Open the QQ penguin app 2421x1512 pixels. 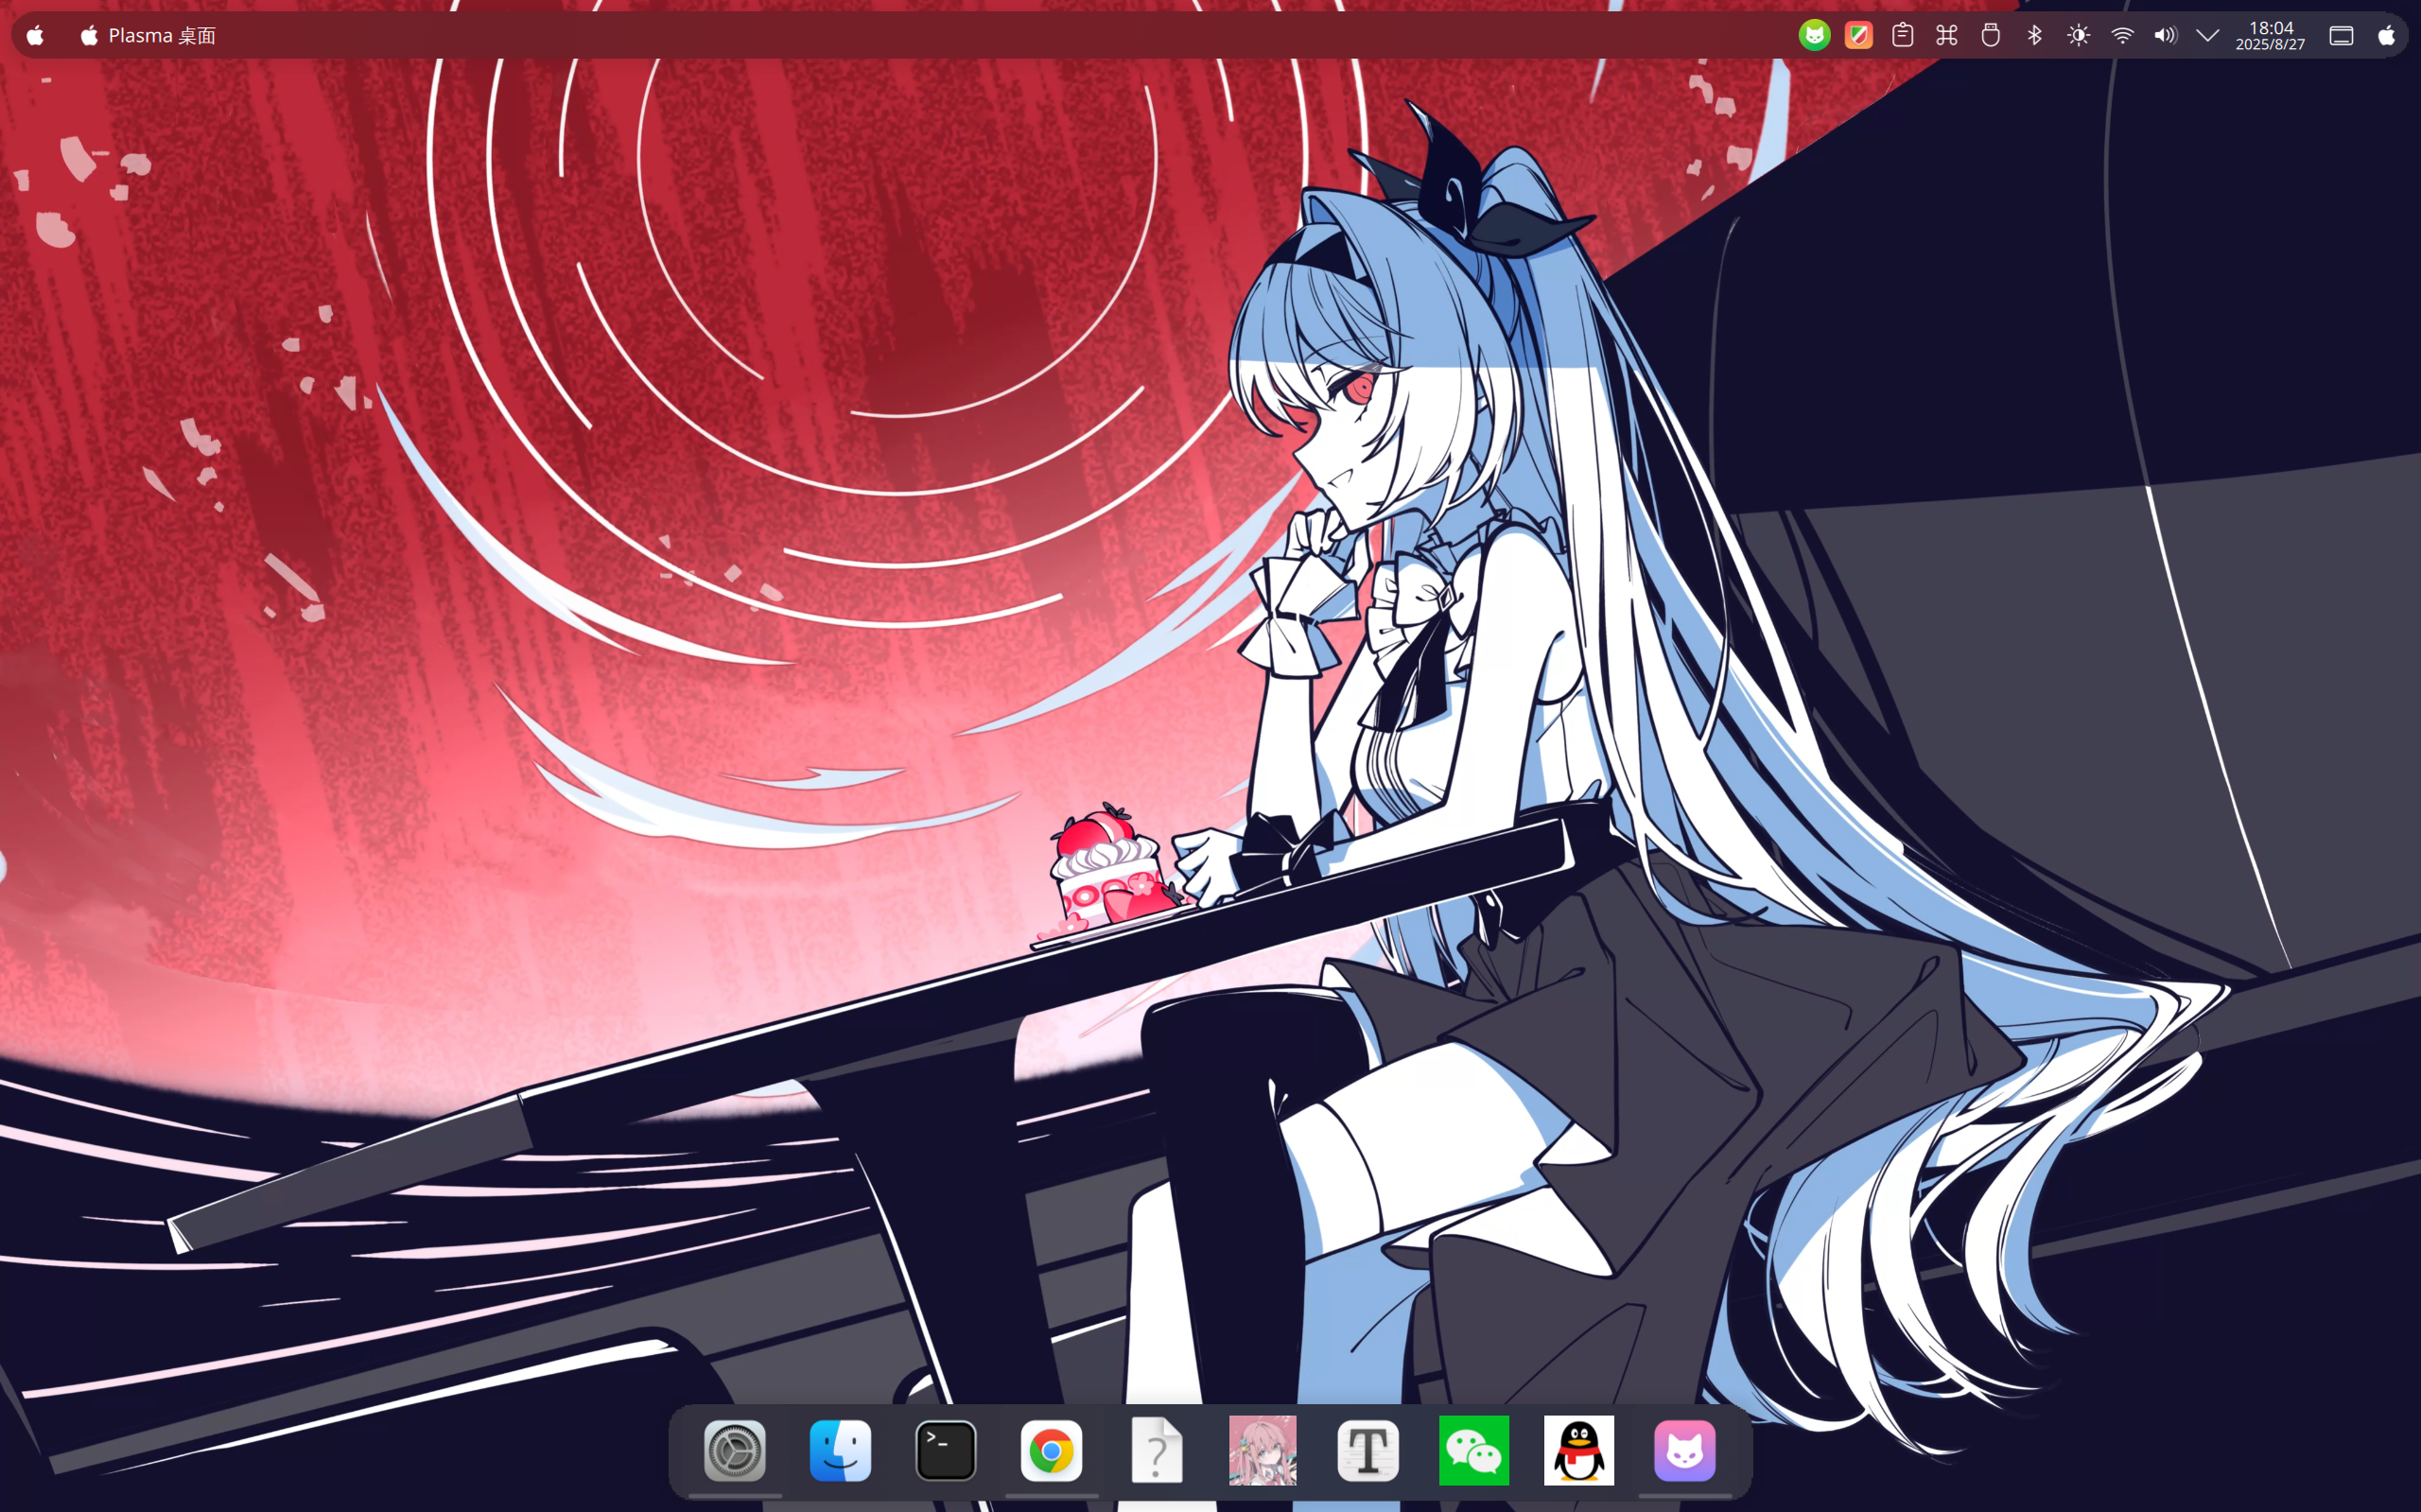click(1579, 1450)
